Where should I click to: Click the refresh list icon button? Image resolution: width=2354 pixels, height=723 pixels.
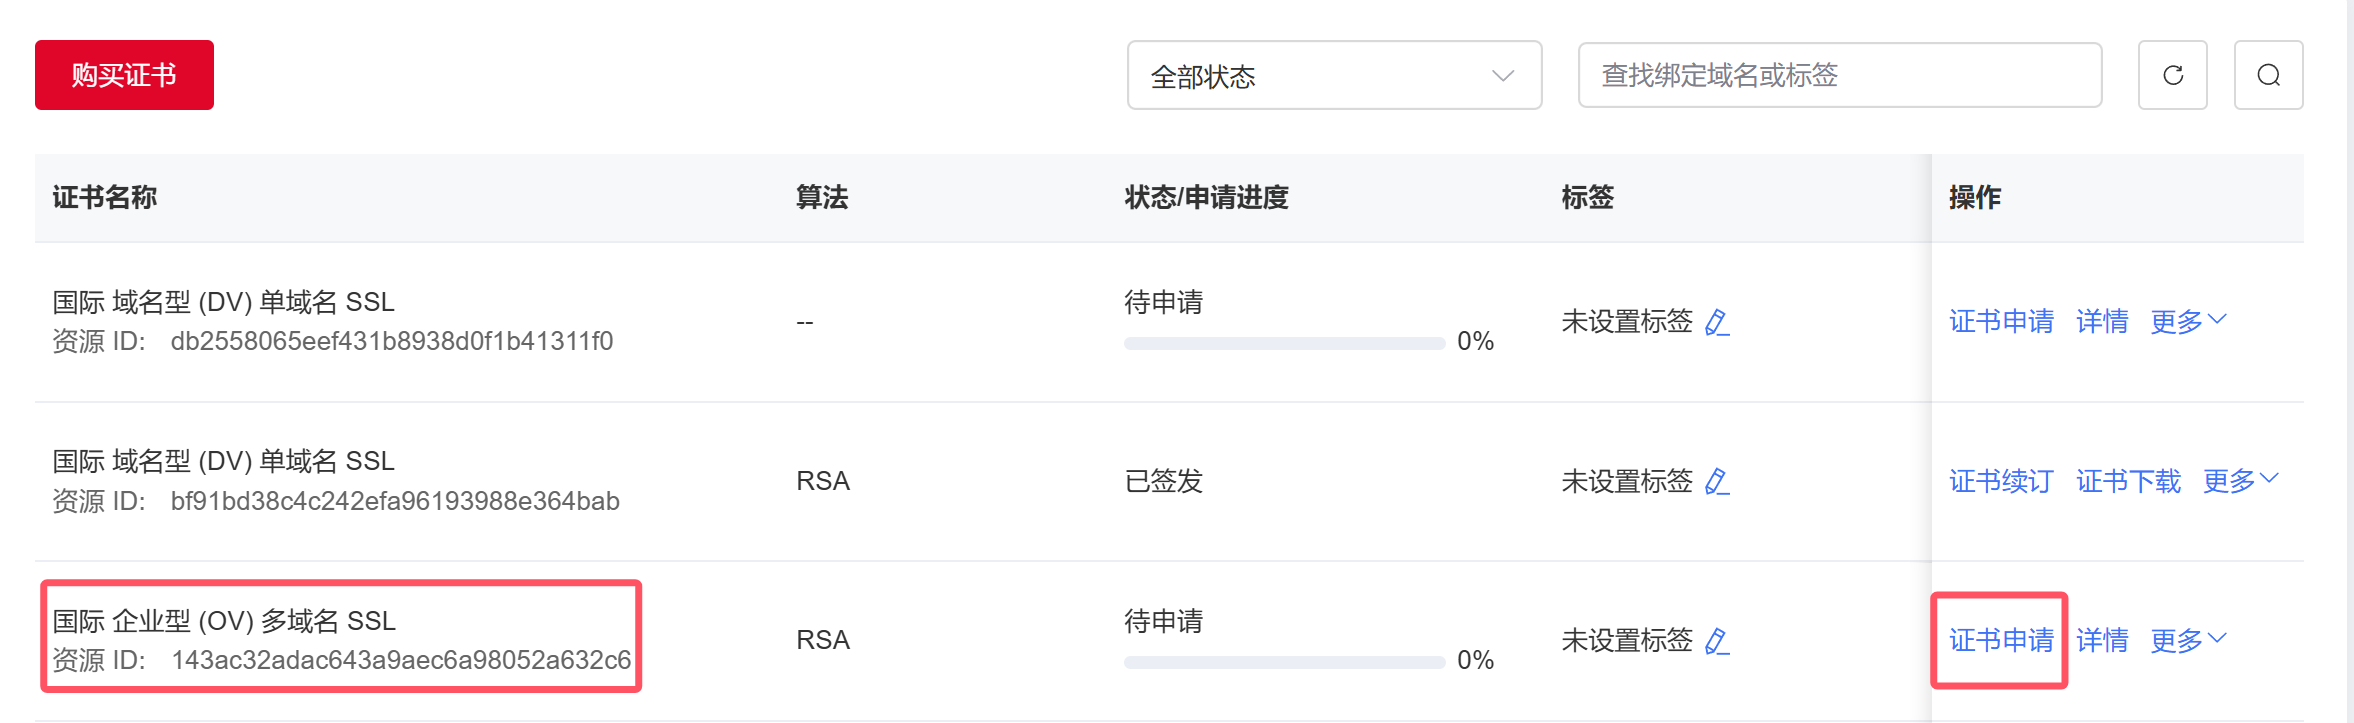(x=2172, y=75)
